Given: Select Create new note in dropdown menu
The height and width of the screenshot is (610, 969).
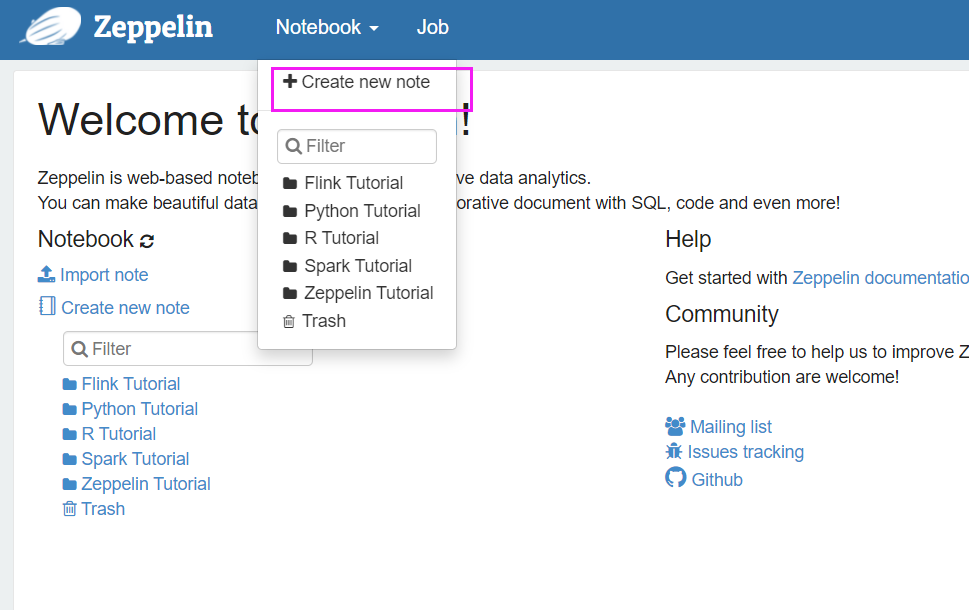Looking at the screenshot, I should 365,82.
